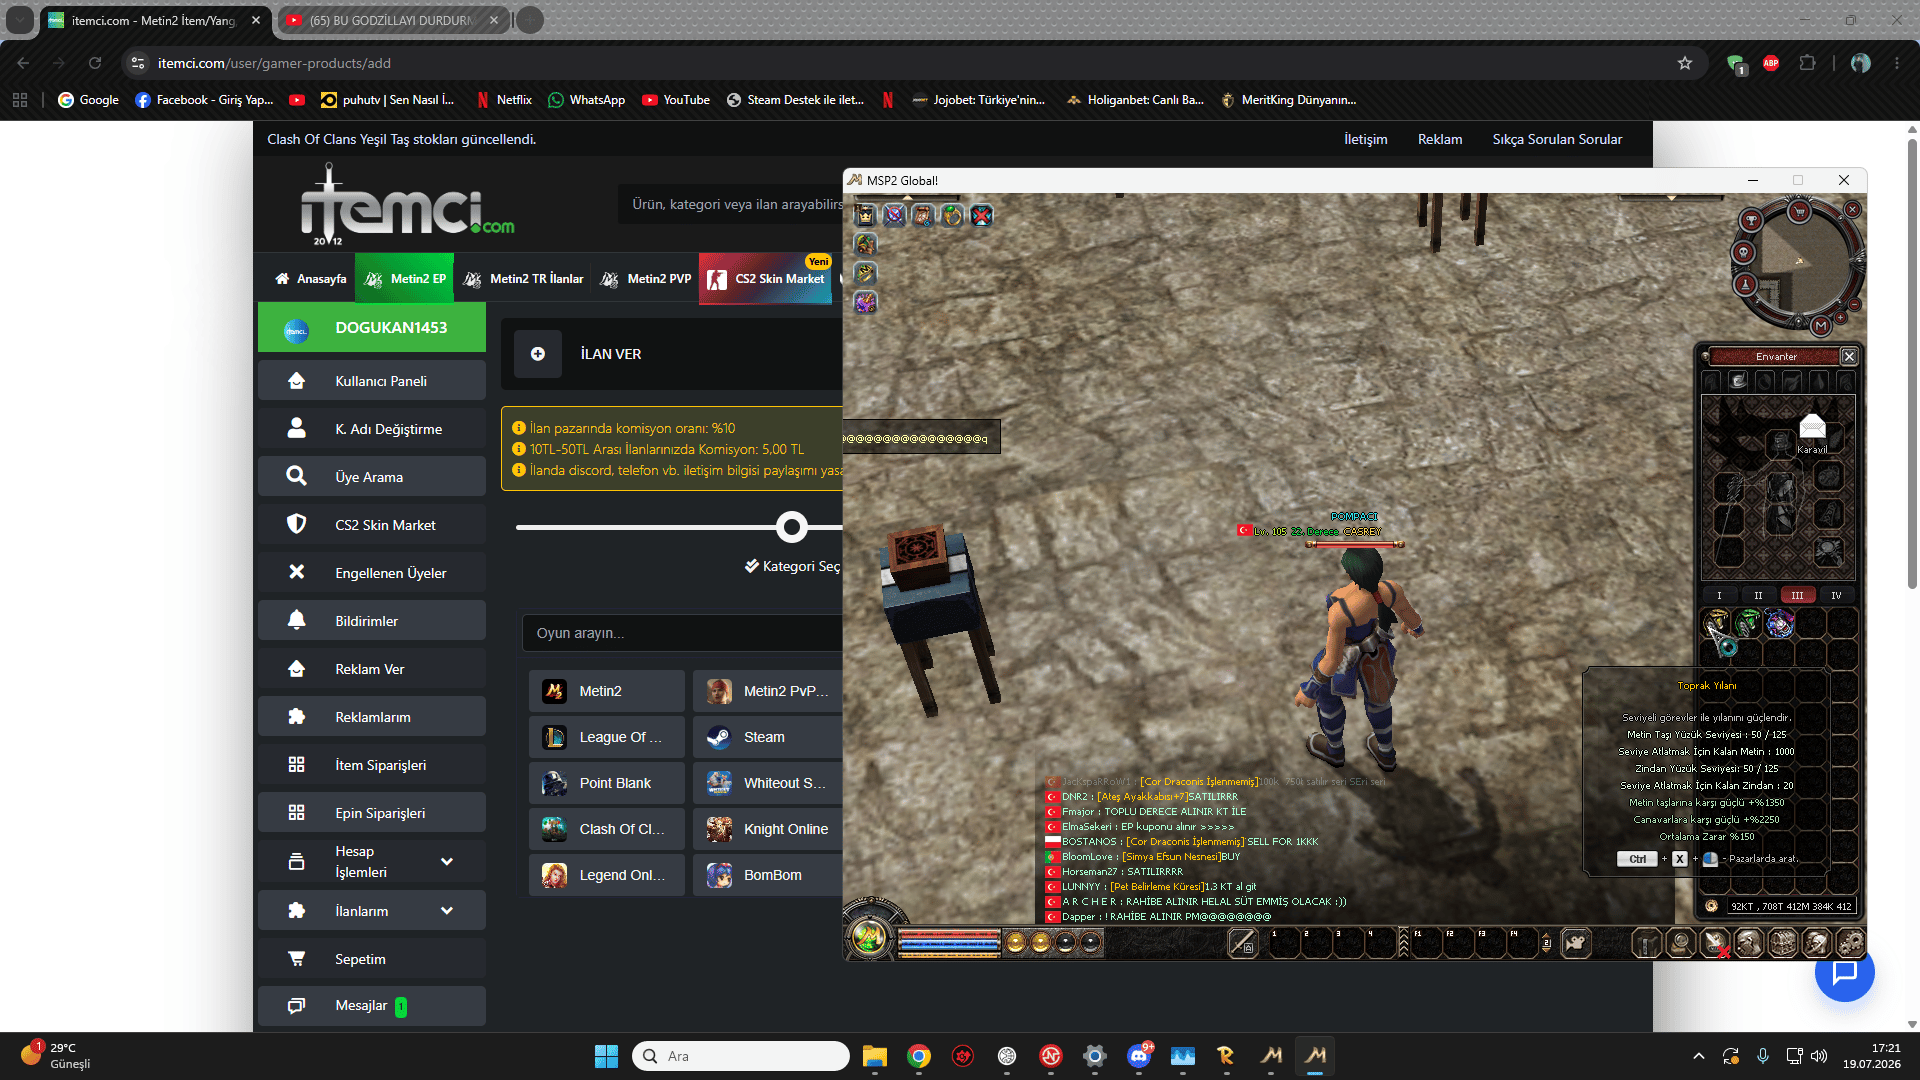The image size is (1920, 1080).
Task: Open the Kullanıcı Paneli sidebar item
Action: (372, 381)
